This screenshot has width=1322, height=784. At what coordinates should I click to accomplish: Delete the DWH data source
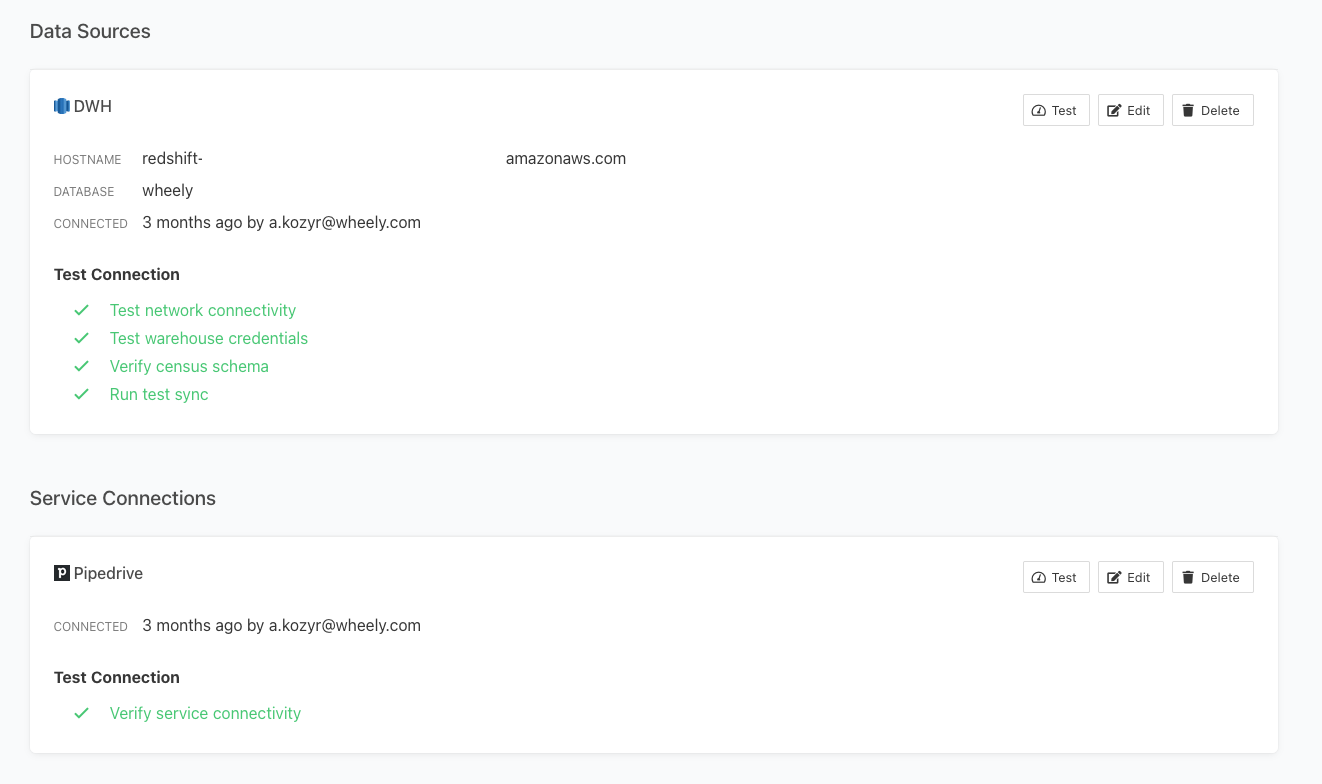(x=1213, y=110)
